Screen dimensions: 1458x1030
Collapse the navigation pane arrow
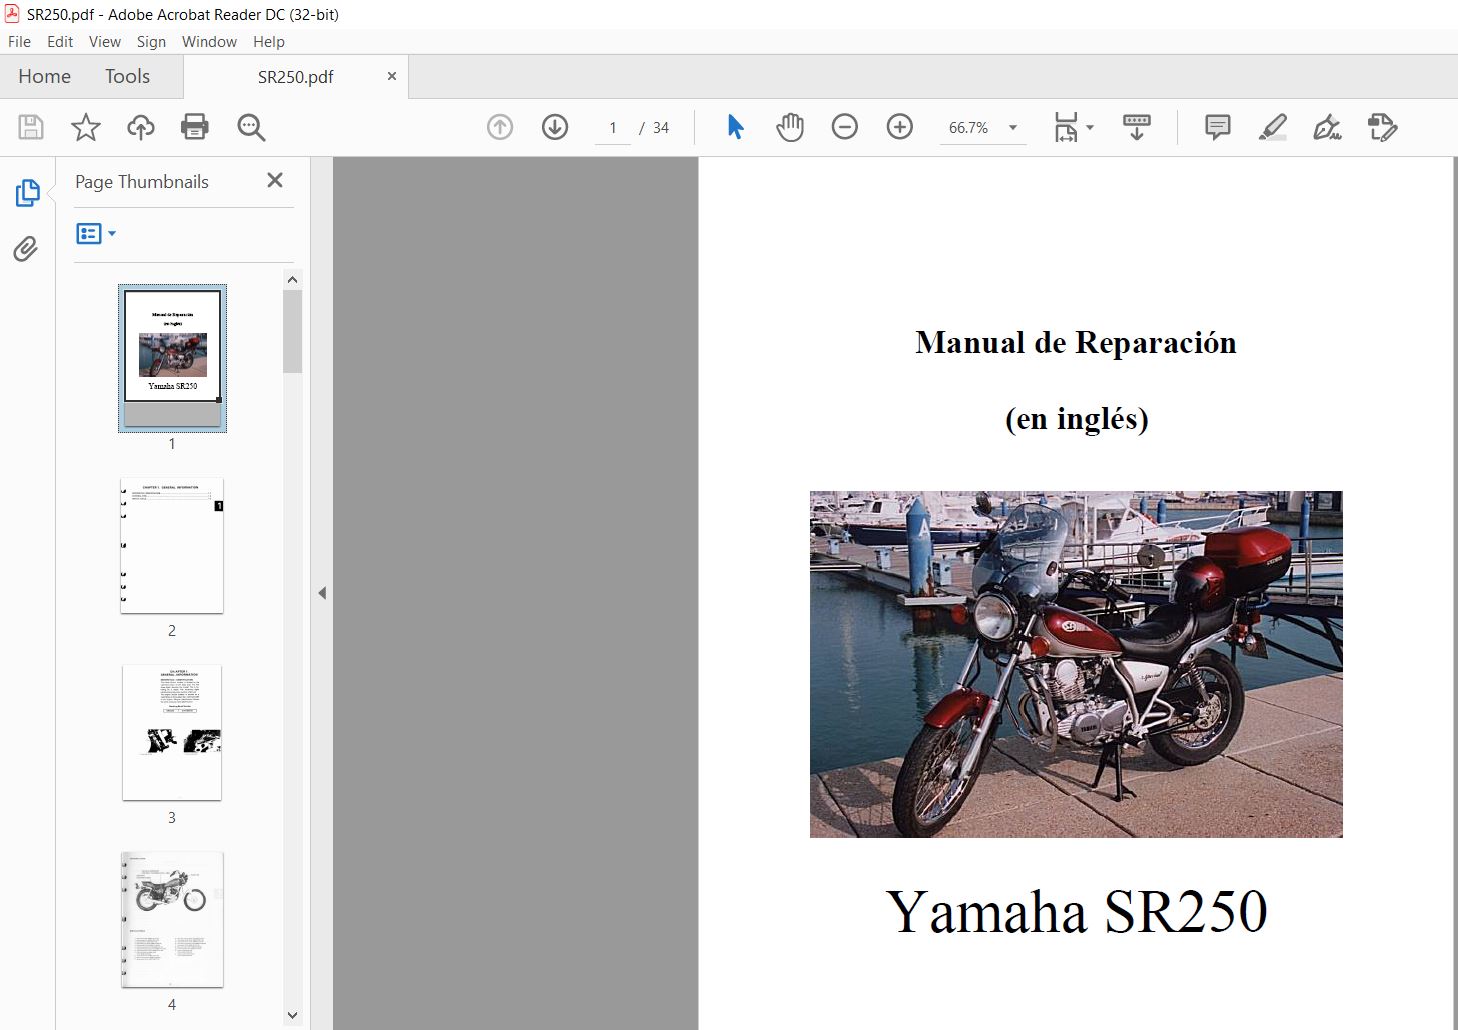click(322, 593)
